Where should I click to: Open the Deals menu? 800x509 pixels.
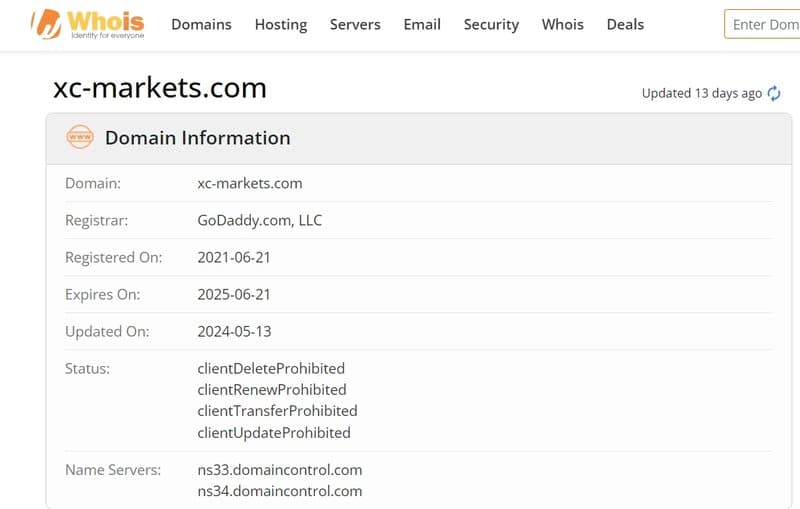[625, 24]
